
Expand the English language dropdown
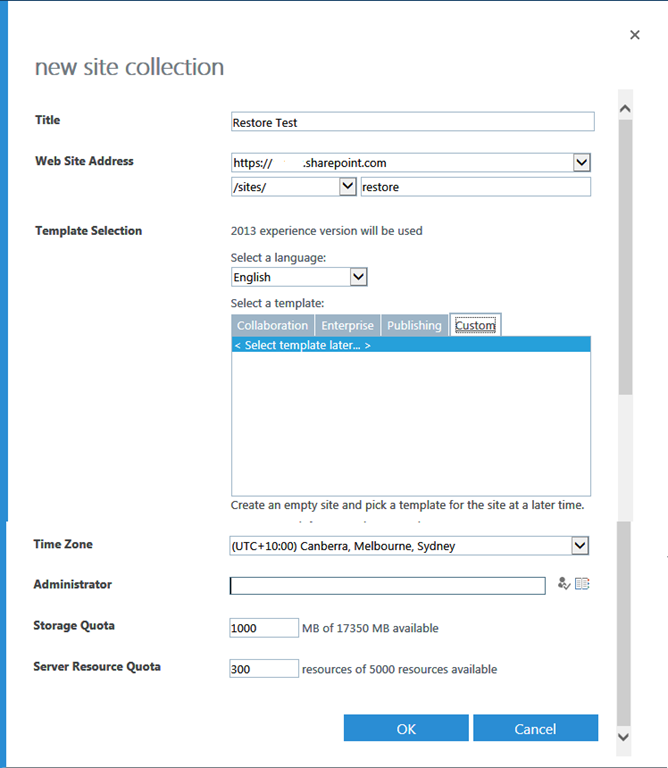pos(358,277)
